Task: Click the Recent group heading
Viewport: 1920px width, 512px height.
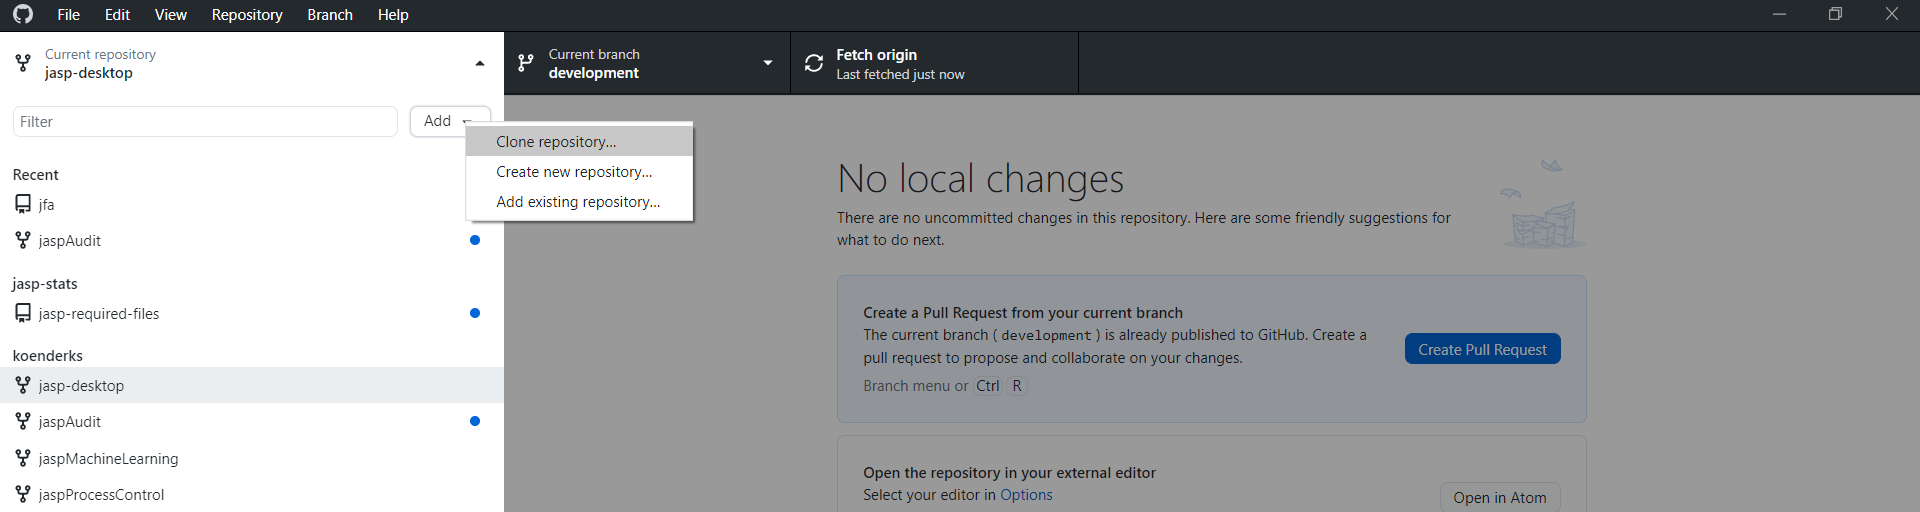Action: point(36,175)
